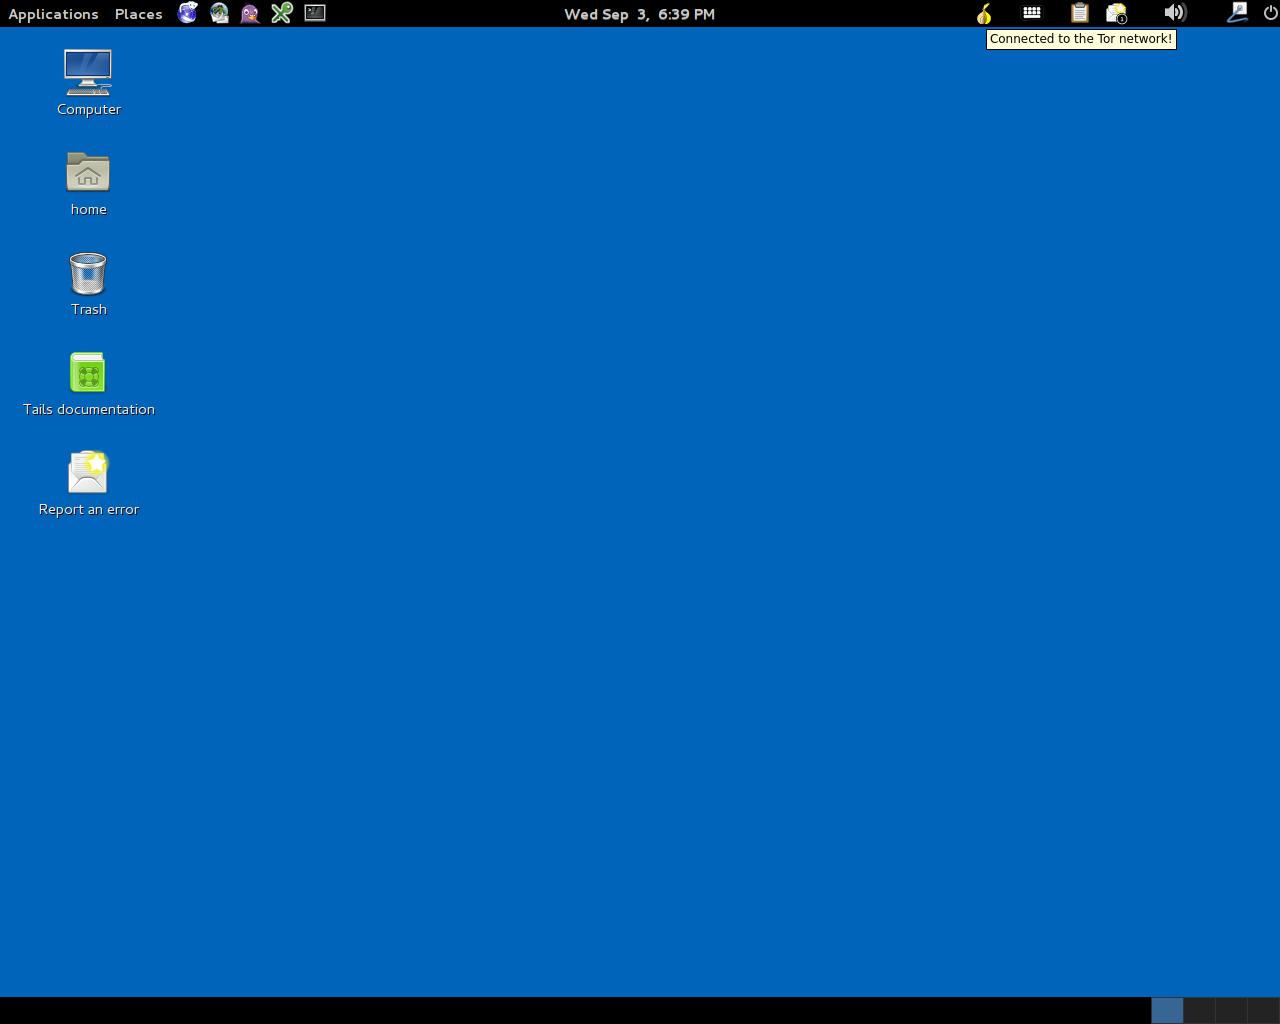Open the Places menu
The image size is (1280, 1024).
[138, 14]
